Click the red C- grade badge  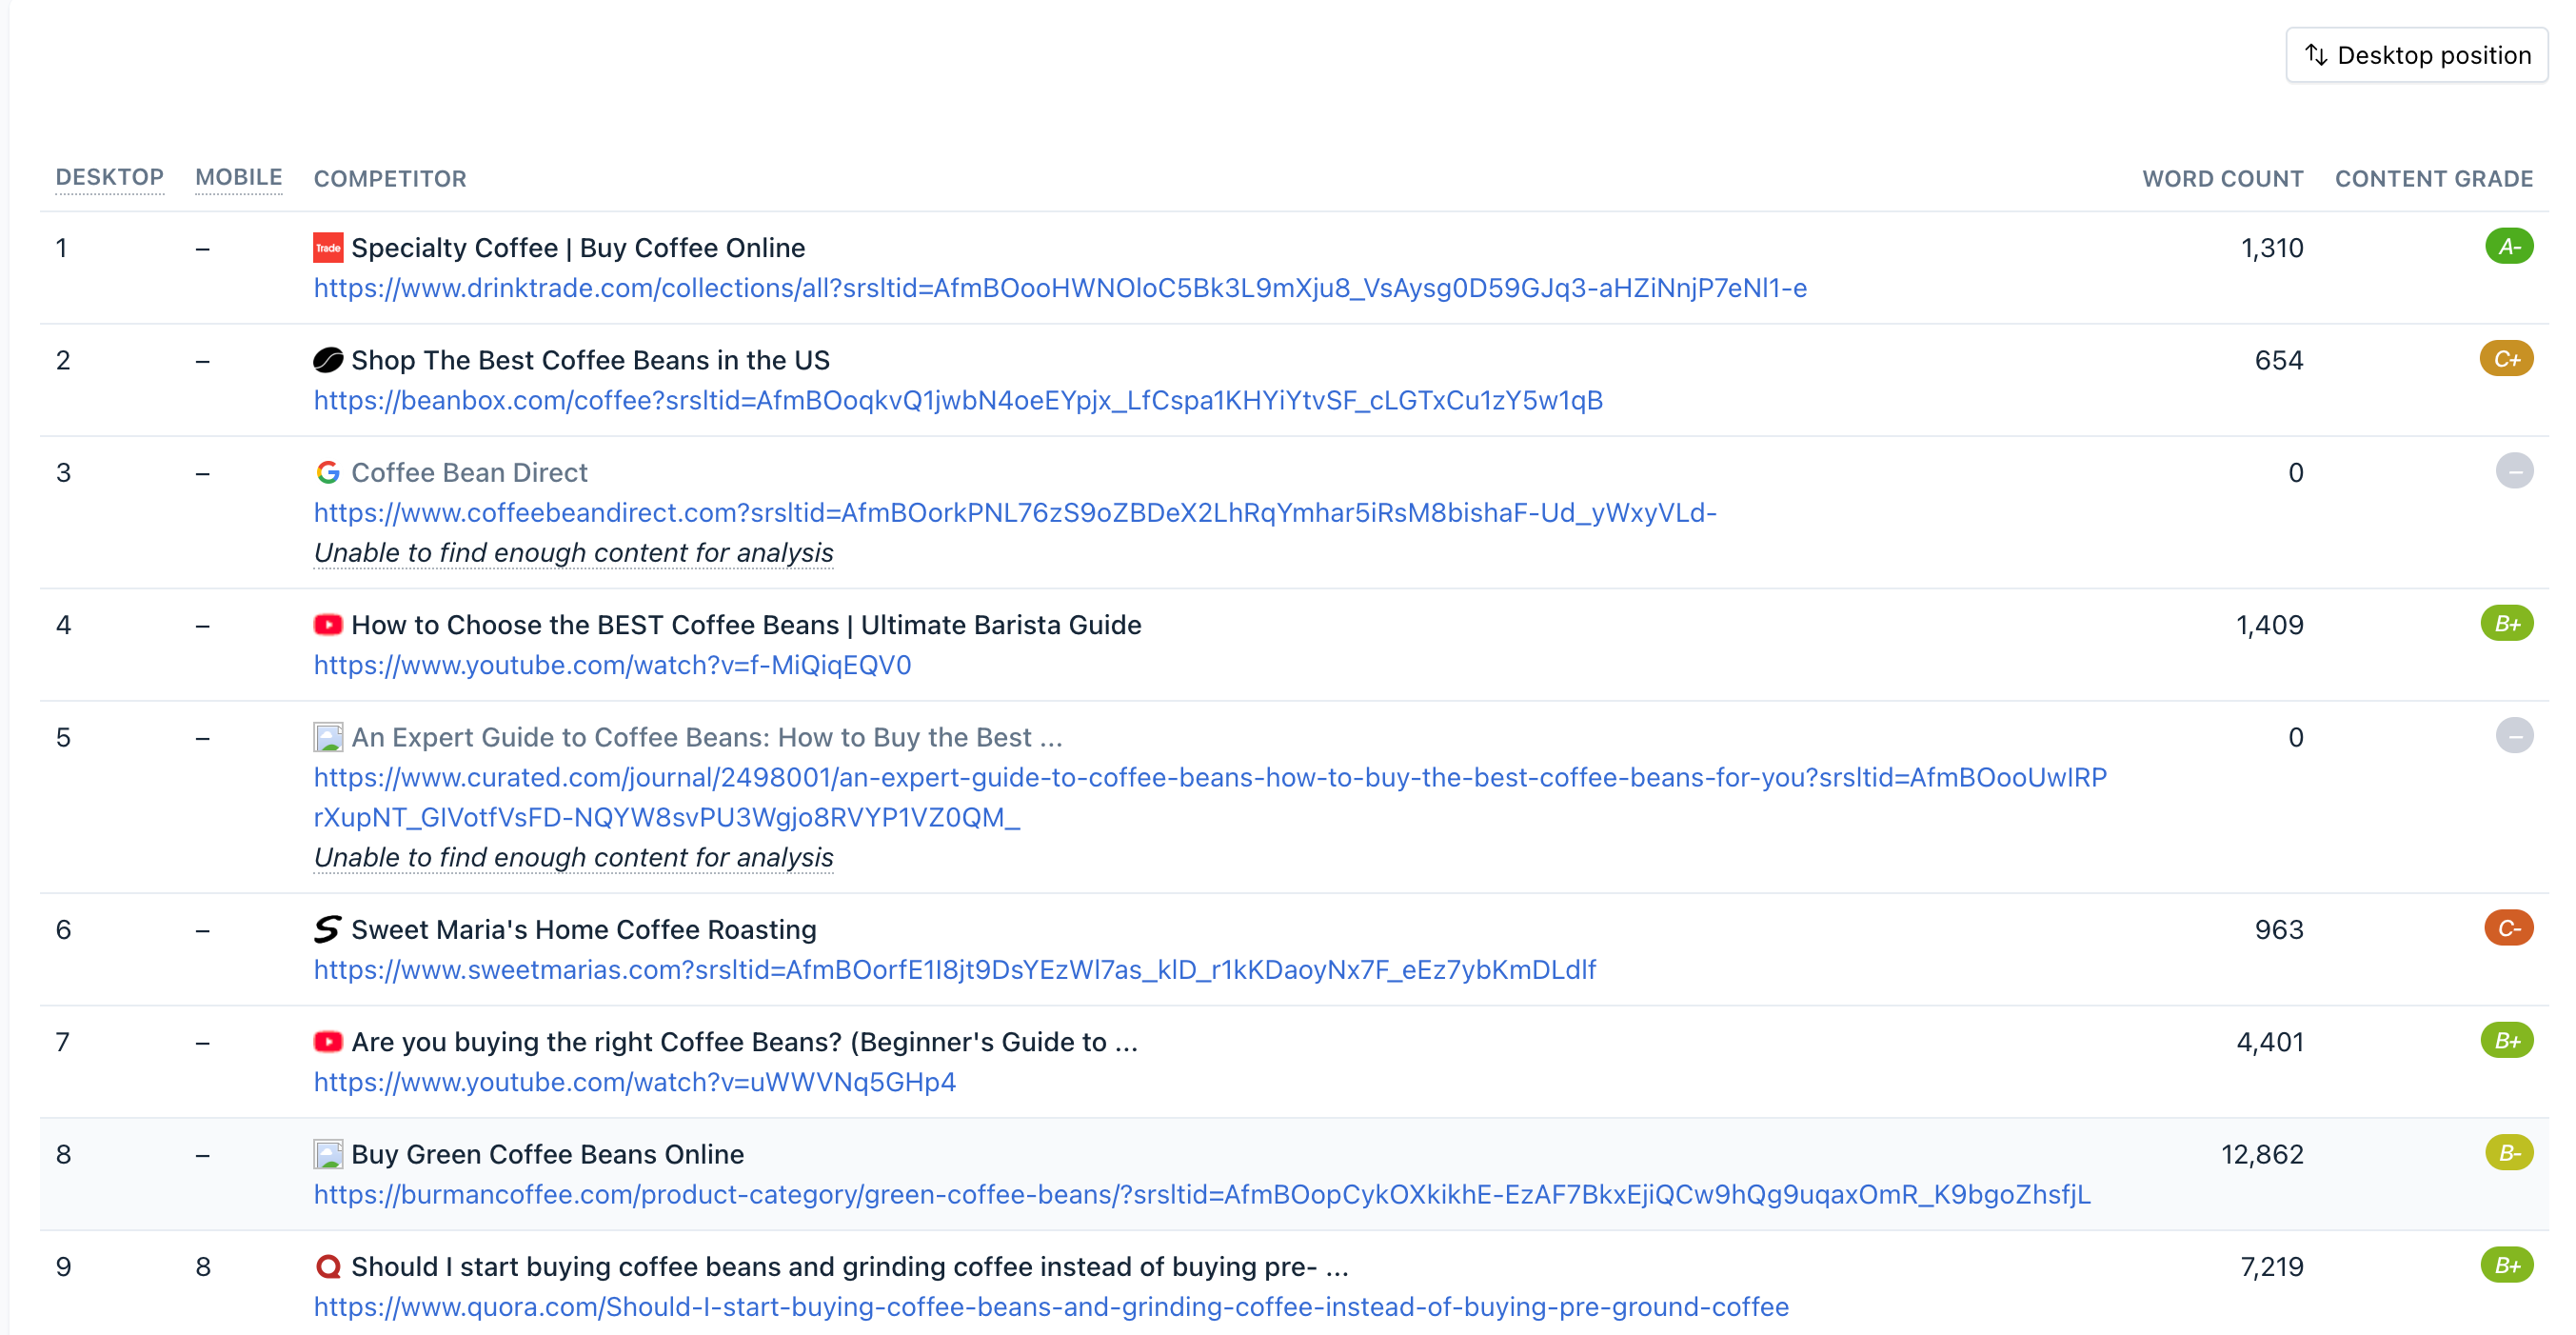2507,928
